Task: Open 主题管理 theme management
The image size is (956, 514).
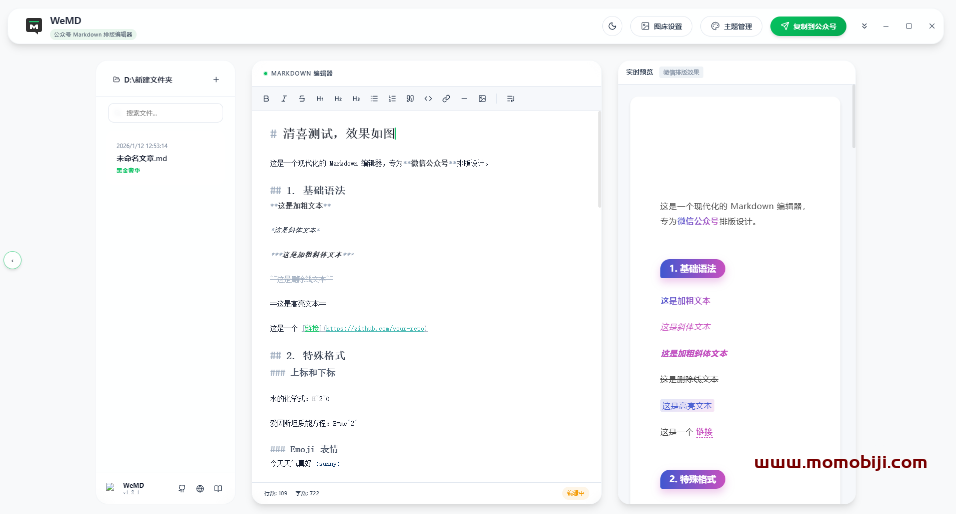Action: 731,26
